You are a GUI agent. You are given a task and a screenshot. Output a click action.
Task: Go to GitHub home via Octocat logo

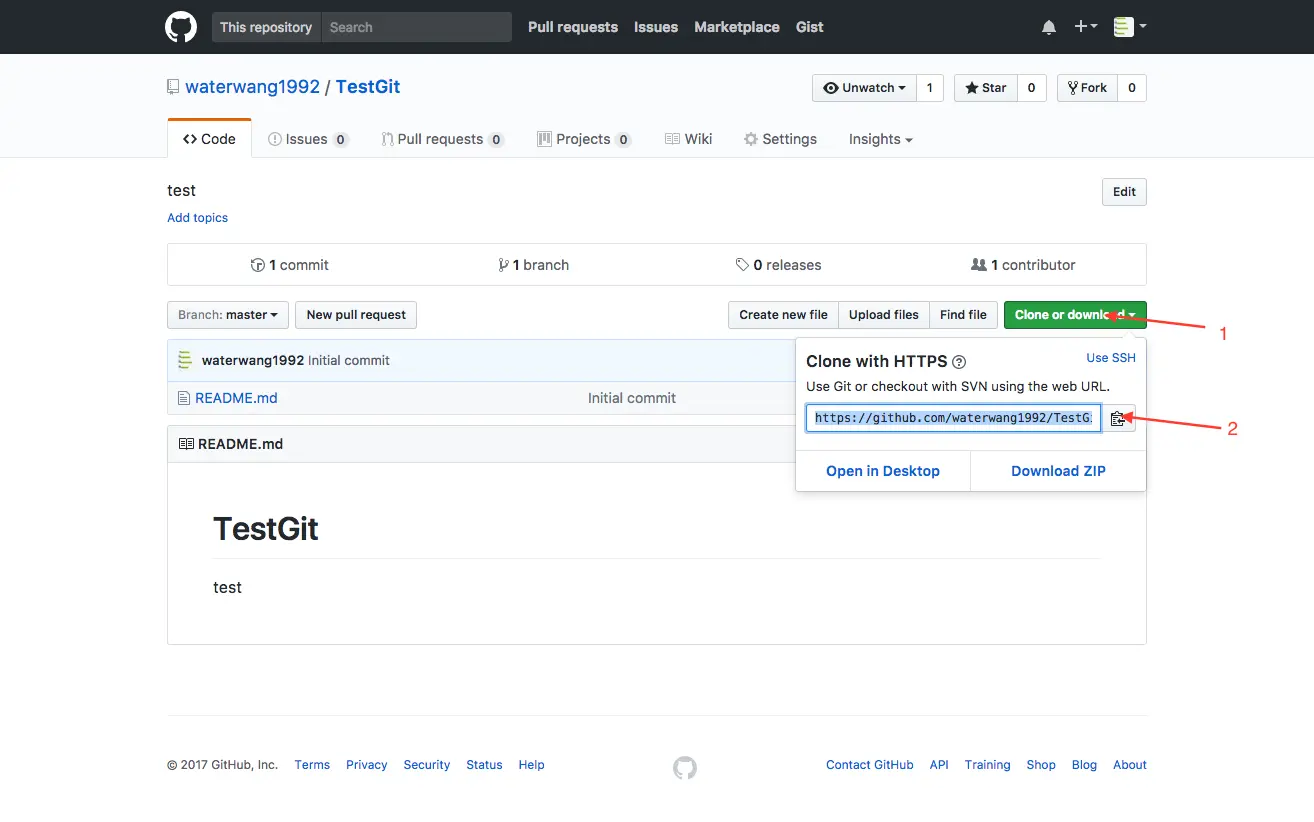click(181, 27)
